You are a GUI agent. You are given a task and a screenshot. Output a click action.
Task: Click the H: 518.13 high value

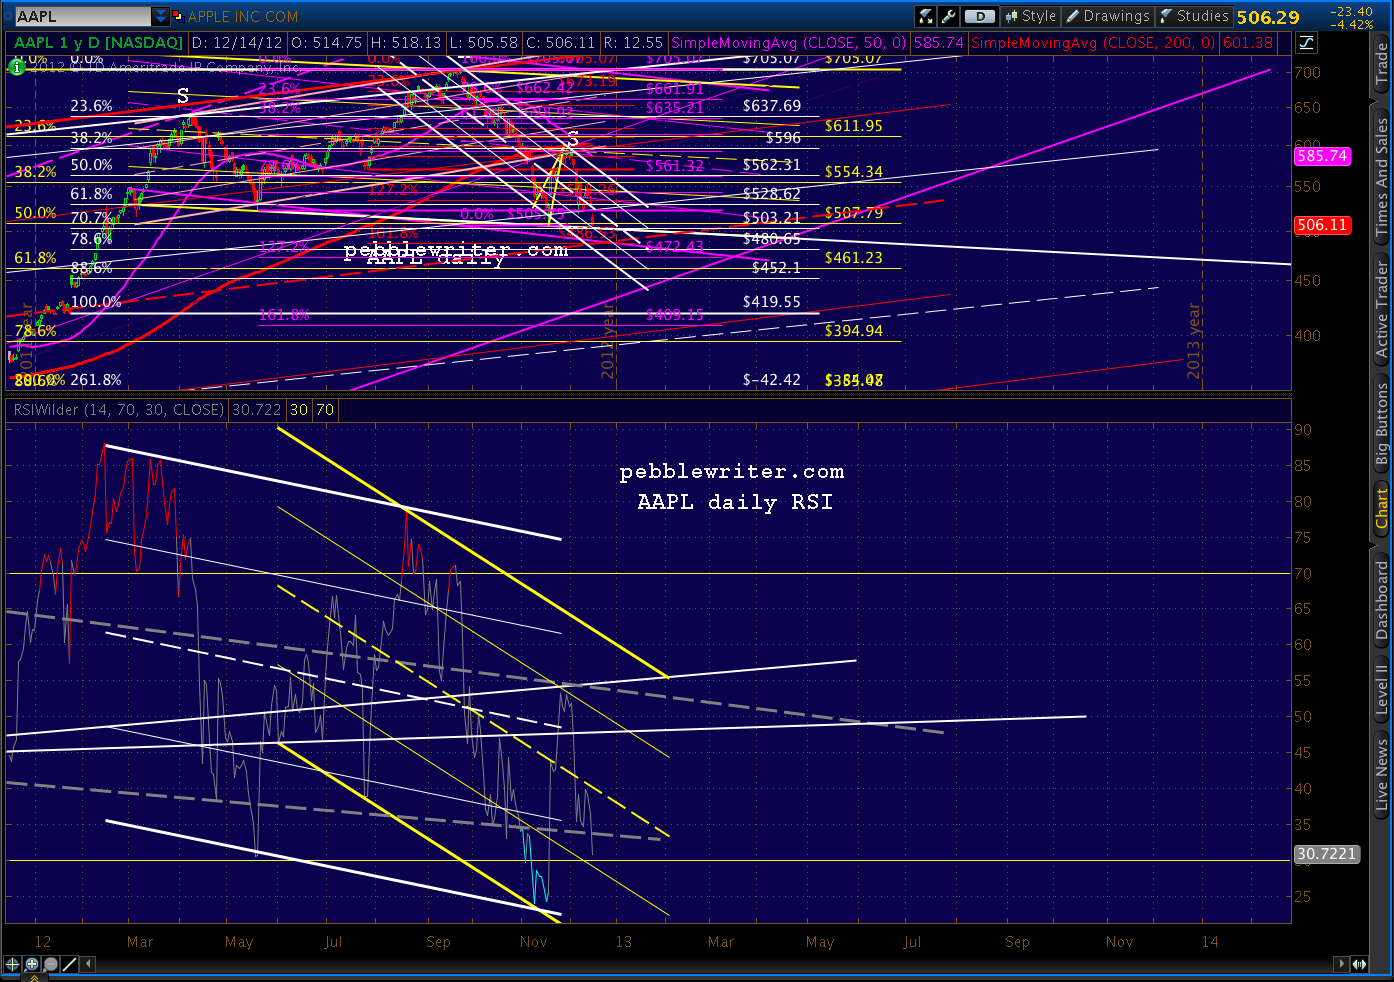pyautogui.click(x=405, y=43)
